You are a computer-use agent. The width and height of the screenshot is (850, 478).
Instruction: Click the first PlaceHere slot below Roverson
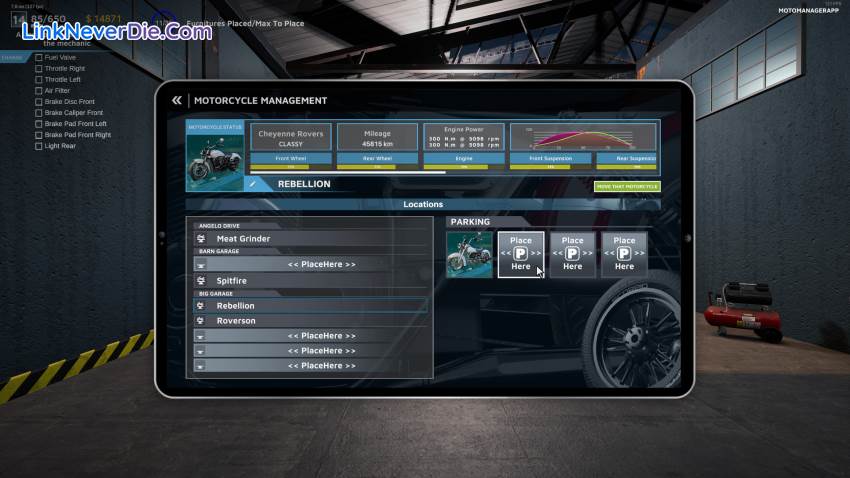point(321,336)
